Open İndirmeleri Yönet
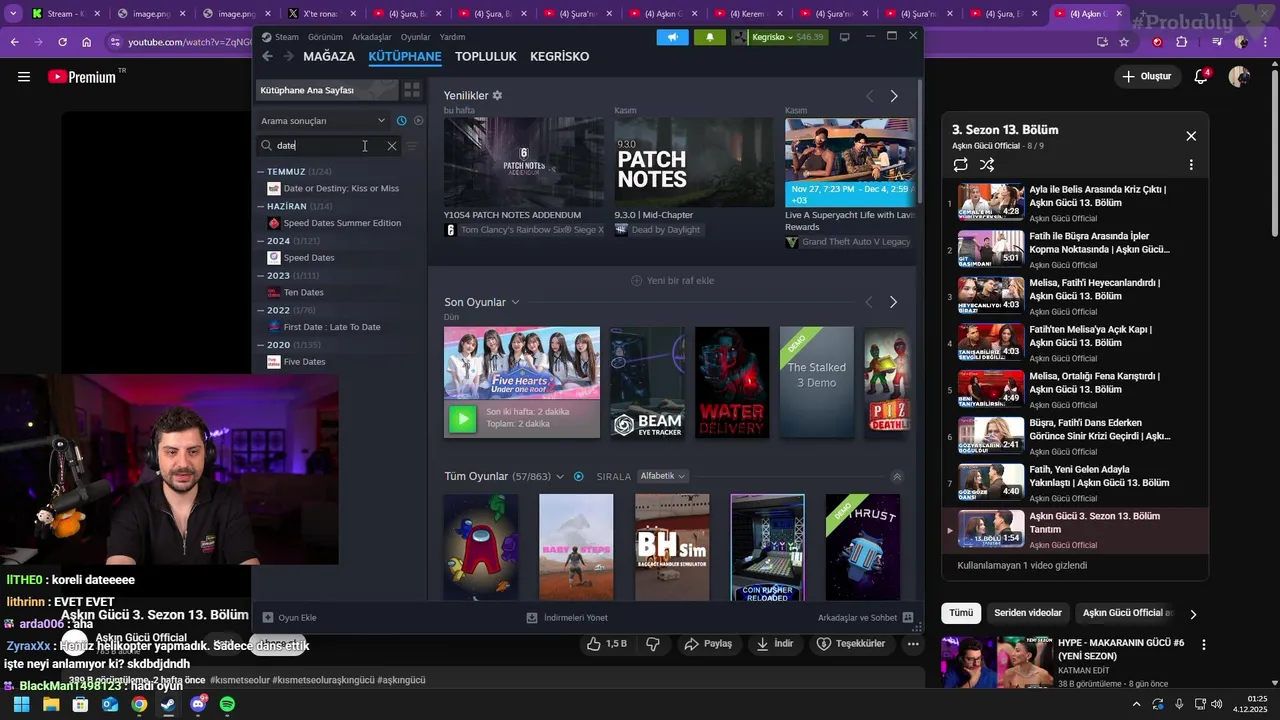This screenshot has height=720, width=1280. click(x=567, y=618)
